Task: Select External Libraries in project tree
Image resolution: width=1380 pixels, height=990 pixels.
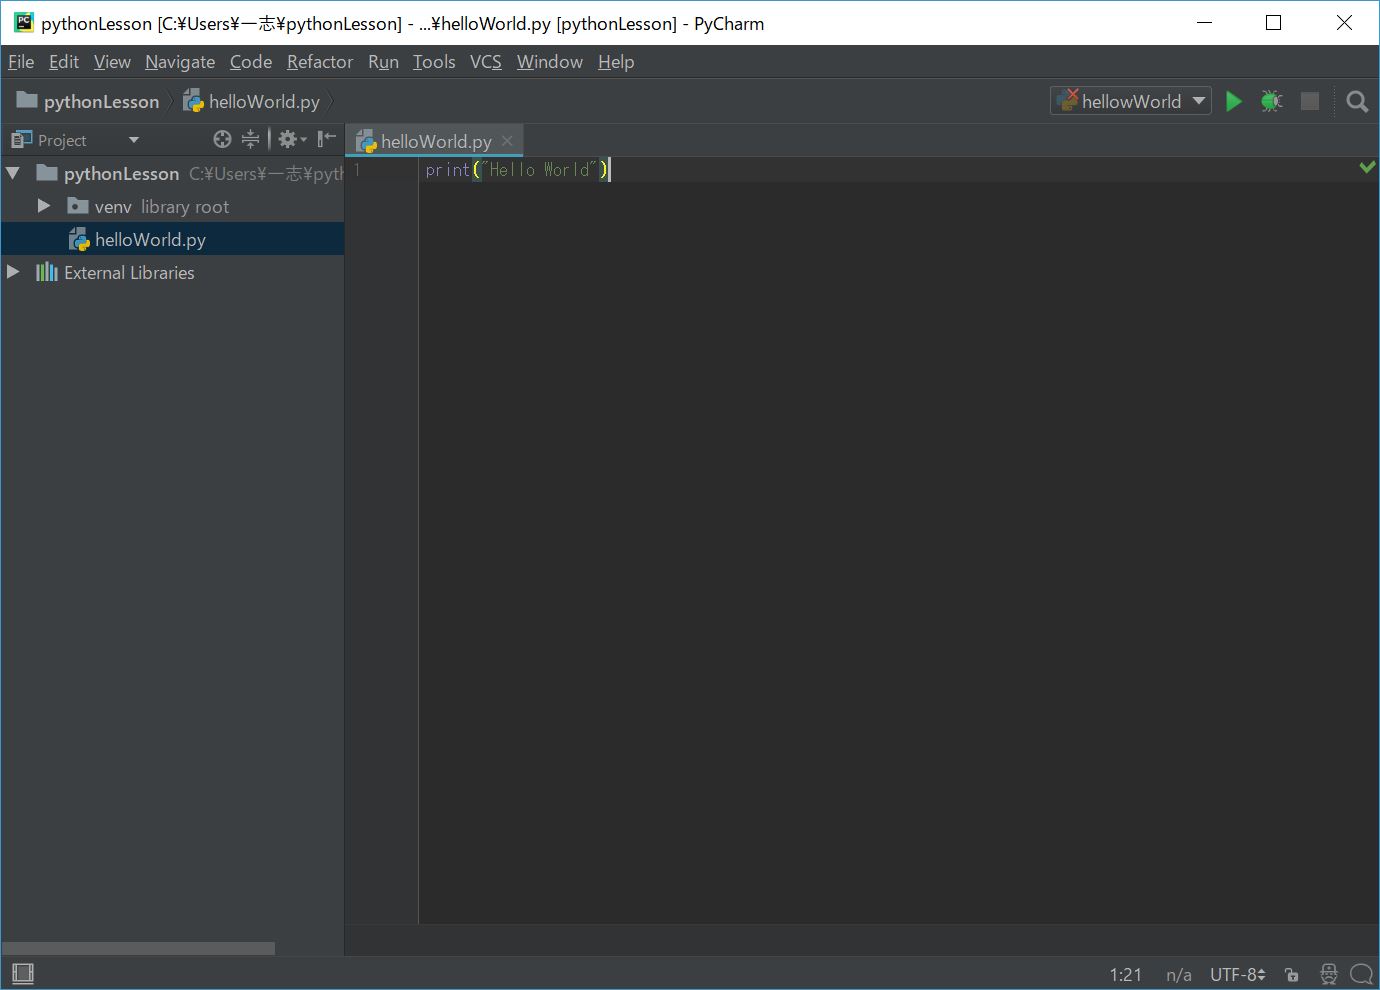Action: click(x=172, y=272)
